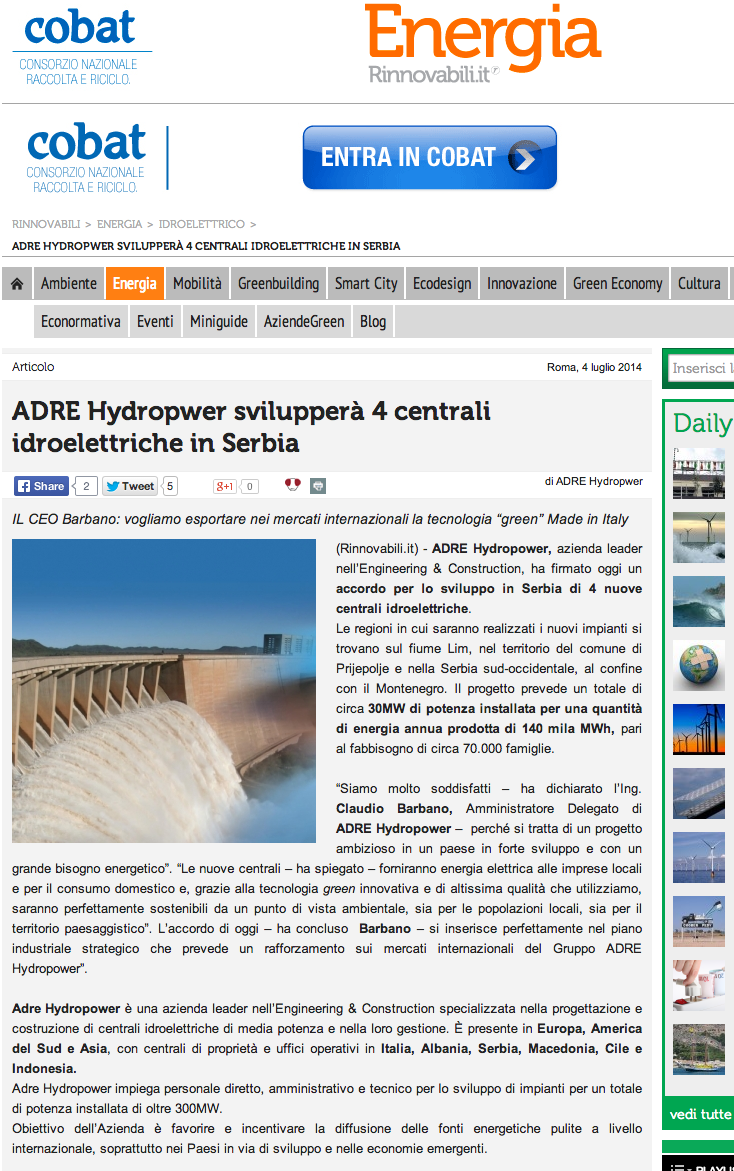Click the Tweet button
This screenshot has width=734, height=1171.
pyautogui.click(x=130, y=486)
